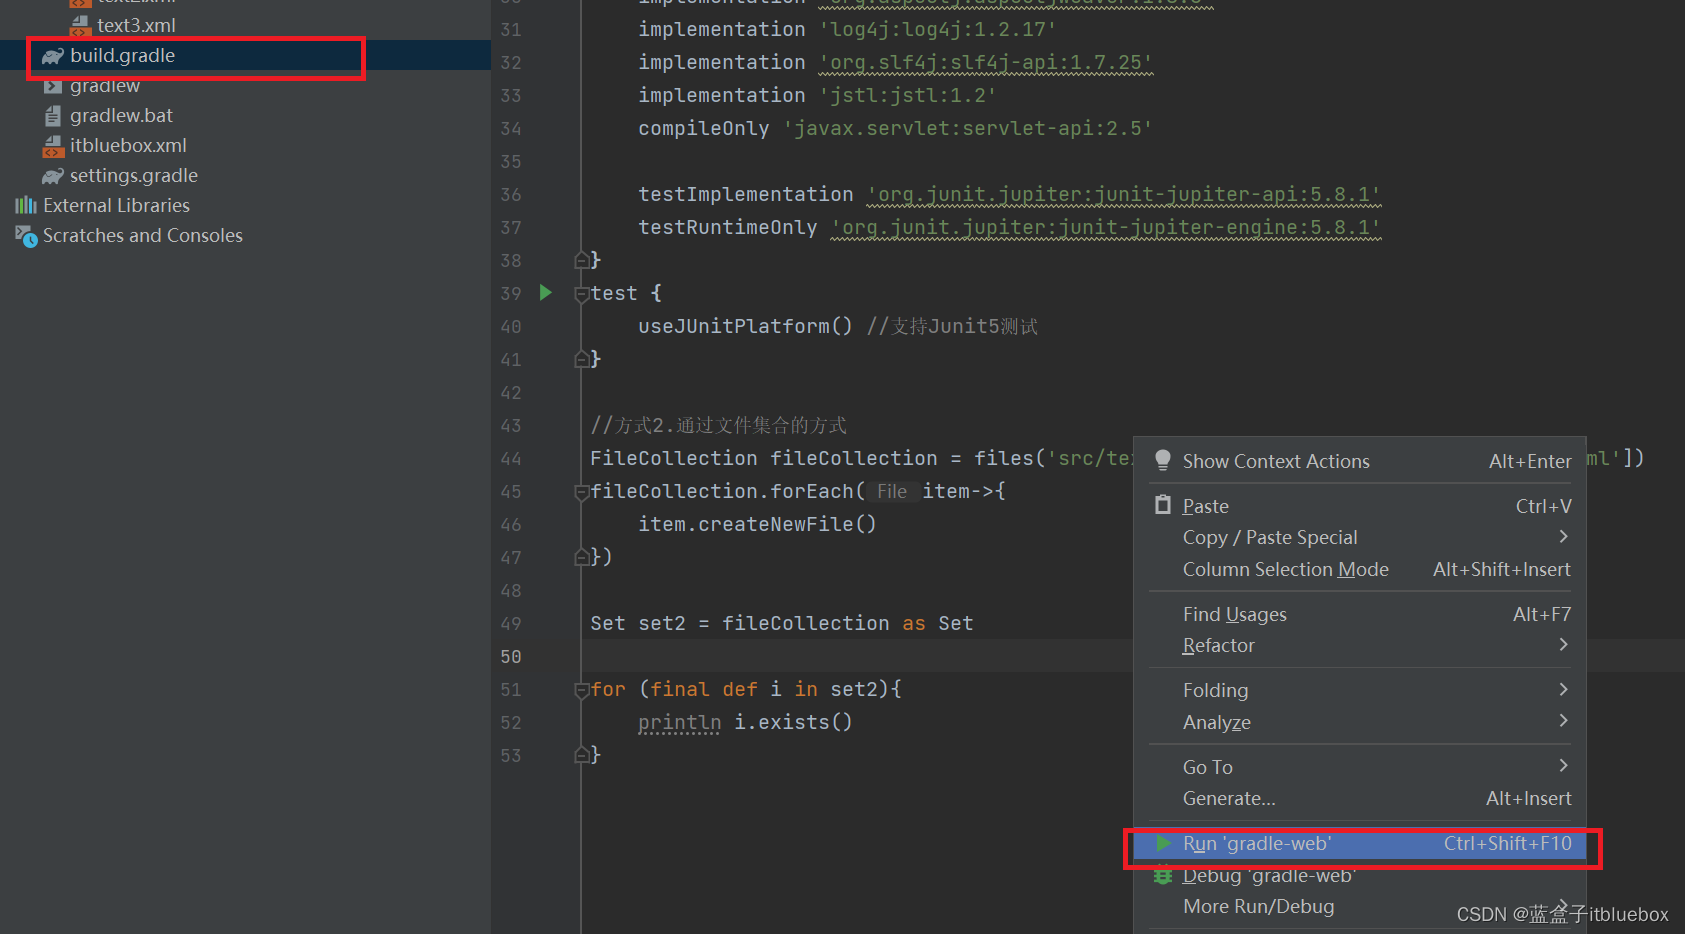Screen dimensions: 1685x934
Task: Click fold end marker on line 53
Action: click(581, 755)
